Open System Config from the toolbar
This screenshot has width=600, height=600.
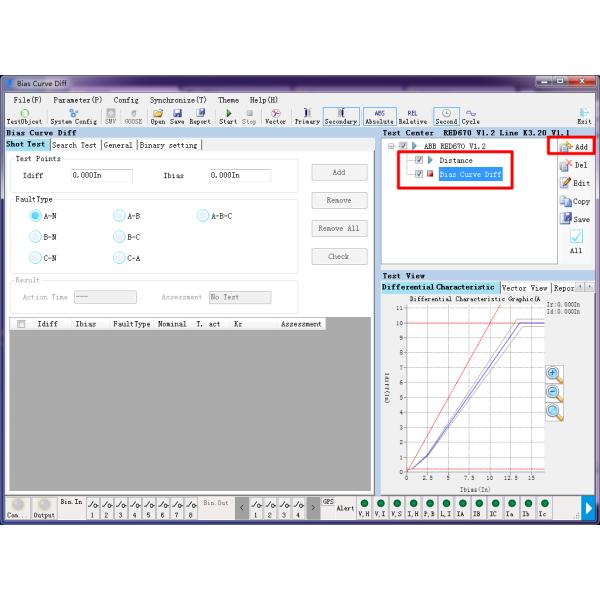pyautogui.click(x=74, y=115)
